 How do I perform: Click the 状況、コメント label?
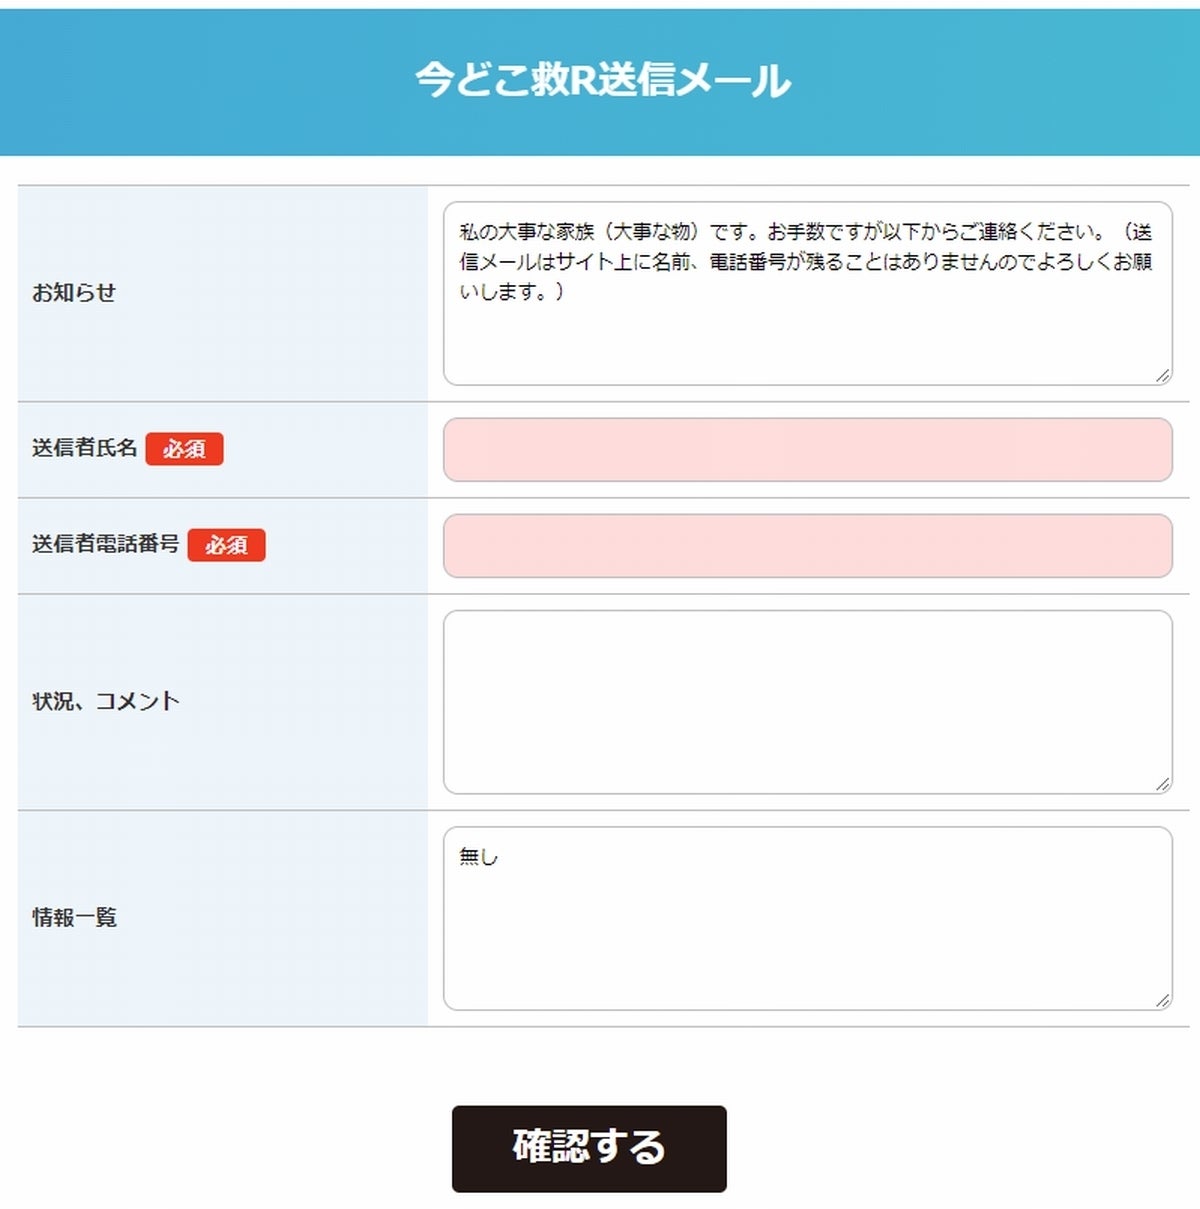click(105, 702)
